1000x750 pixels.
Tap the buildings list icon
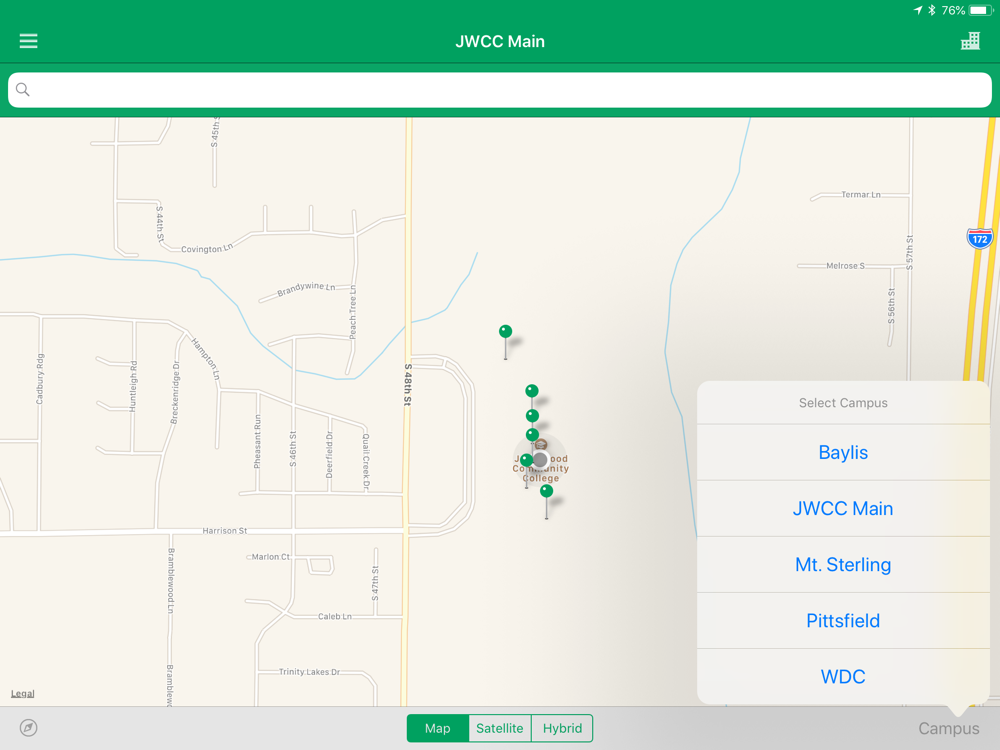pyautogui.click(x=970, y=41)
